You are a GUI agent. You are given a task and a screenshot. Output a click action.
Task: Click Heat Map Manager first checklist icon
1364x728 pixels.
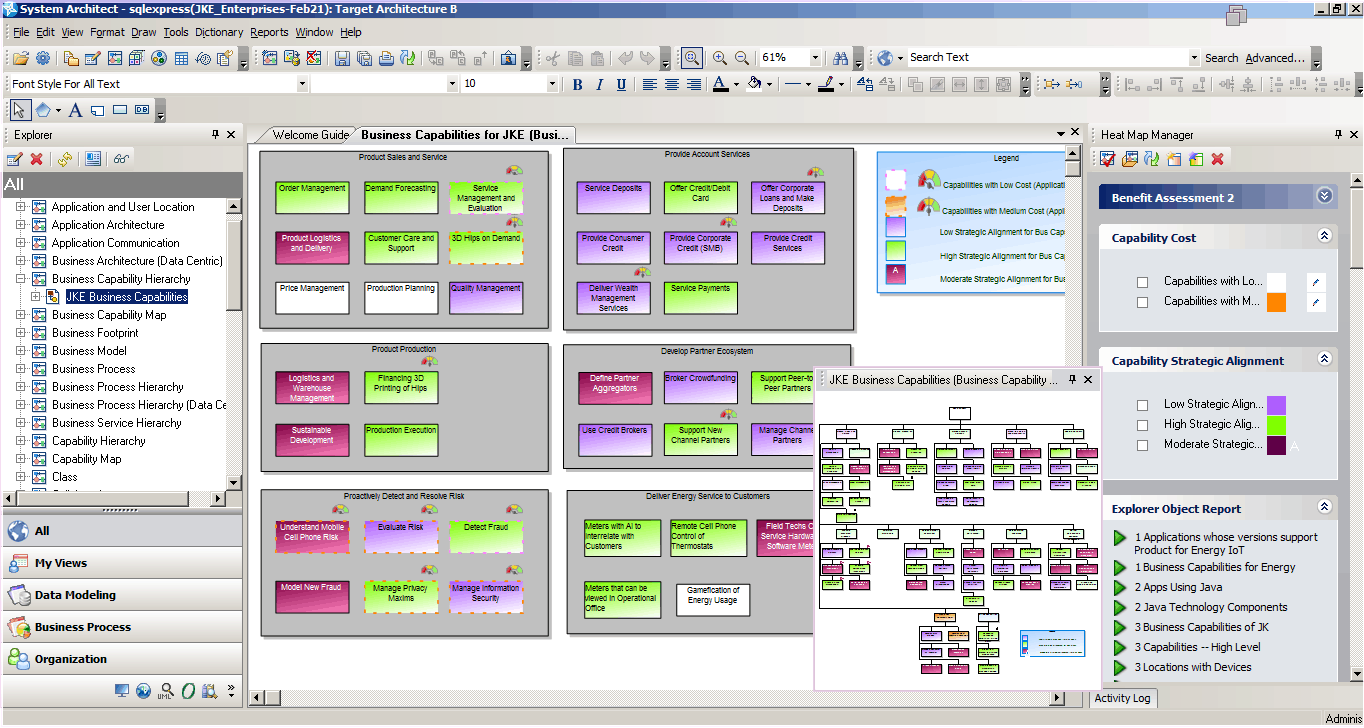pos(1107,159)
